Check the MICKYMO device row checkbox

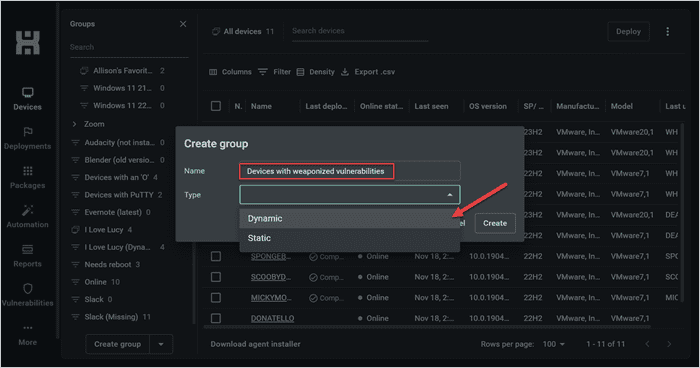point(216,297)
